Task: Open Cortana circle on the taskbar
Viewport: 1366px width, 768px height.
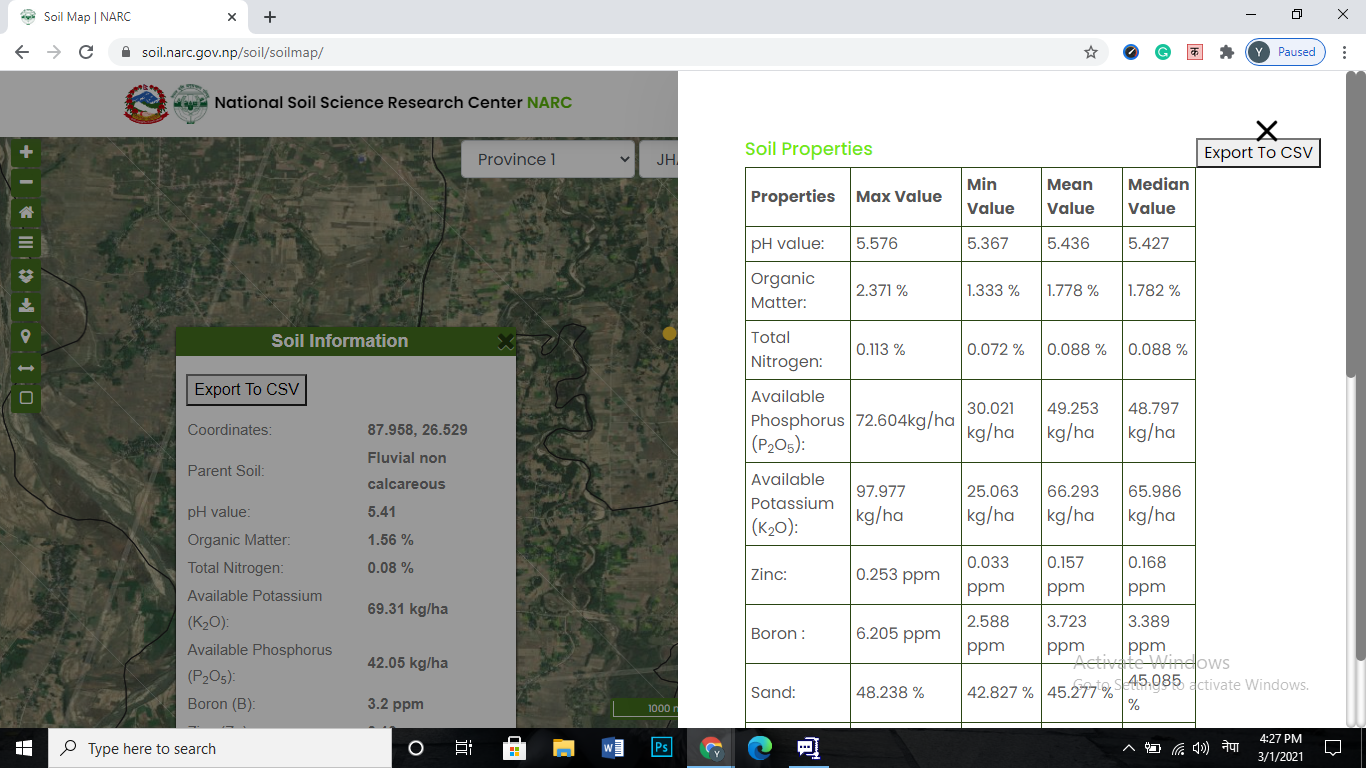Action: pyautogui.click(x=416, y=748)
